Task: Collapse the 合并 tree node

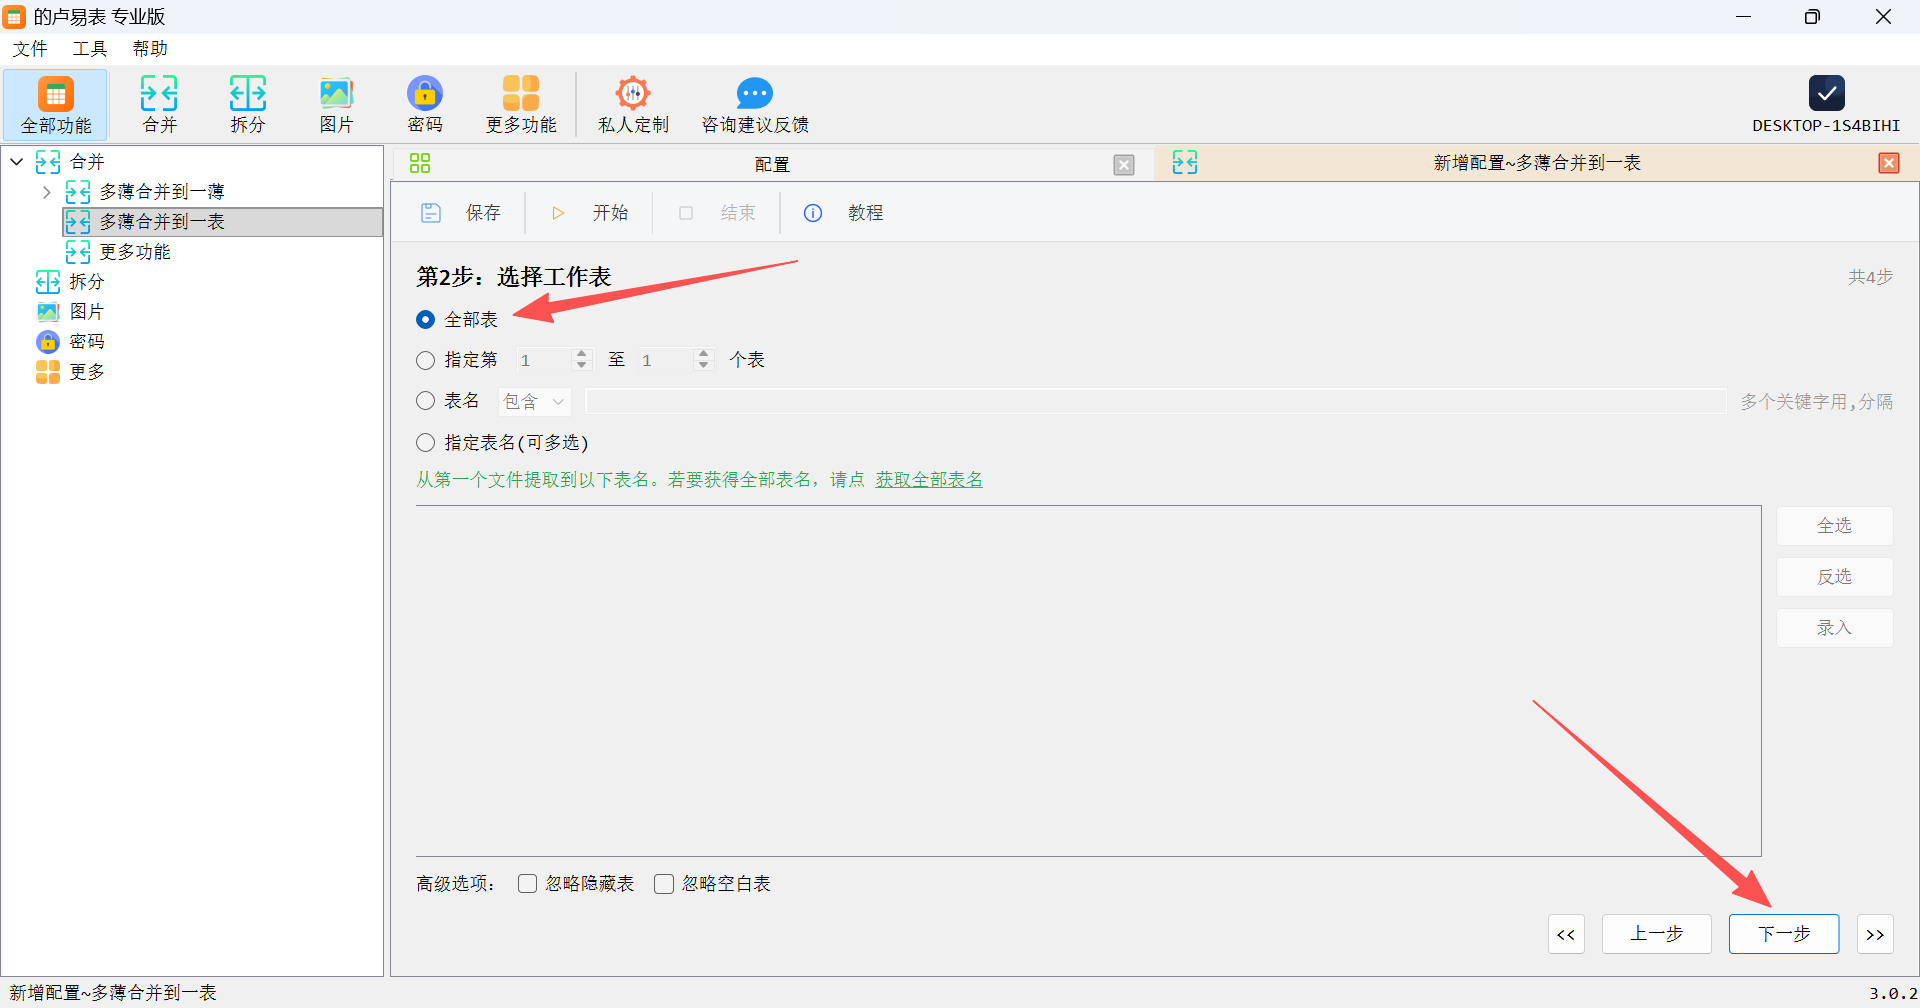Action: click(x=17, y=162)
